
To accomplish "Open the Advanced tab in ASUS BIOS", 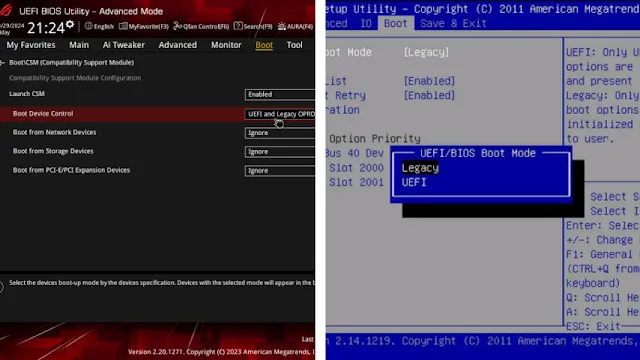I will coord(178,45).
